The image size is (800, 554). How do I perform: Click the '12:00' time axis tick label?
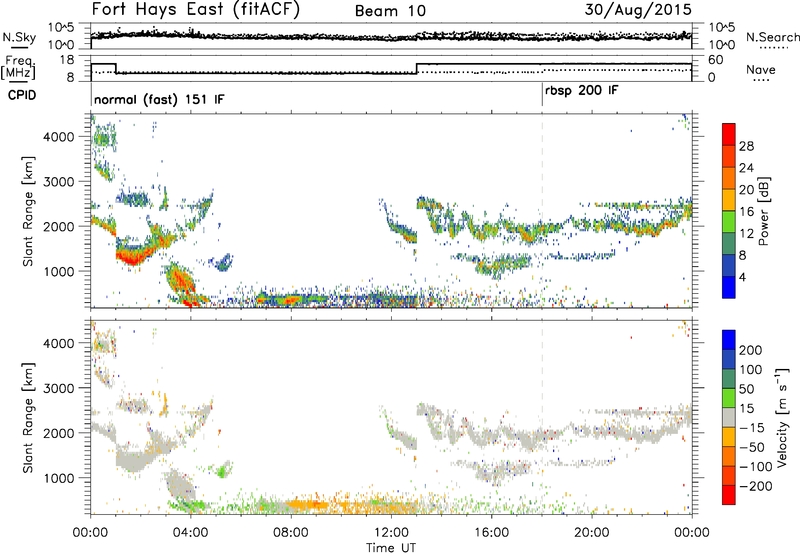tap(391, 533)
